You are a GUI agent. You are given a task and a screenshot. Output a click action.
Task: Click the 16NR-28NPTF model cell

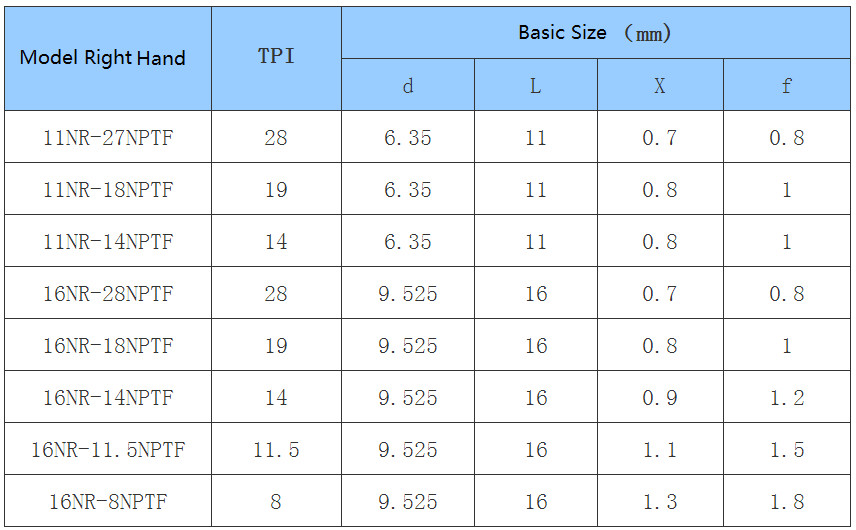108,293
